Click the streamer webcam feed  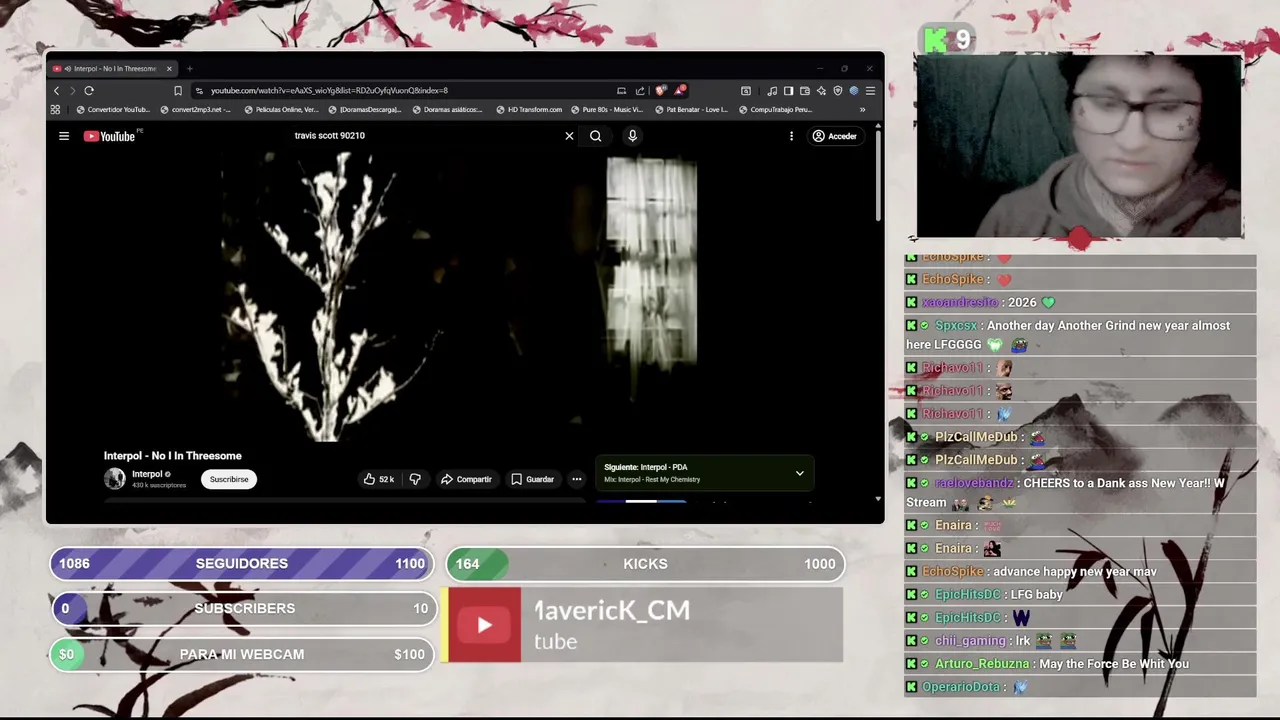tap(1079, 146)
